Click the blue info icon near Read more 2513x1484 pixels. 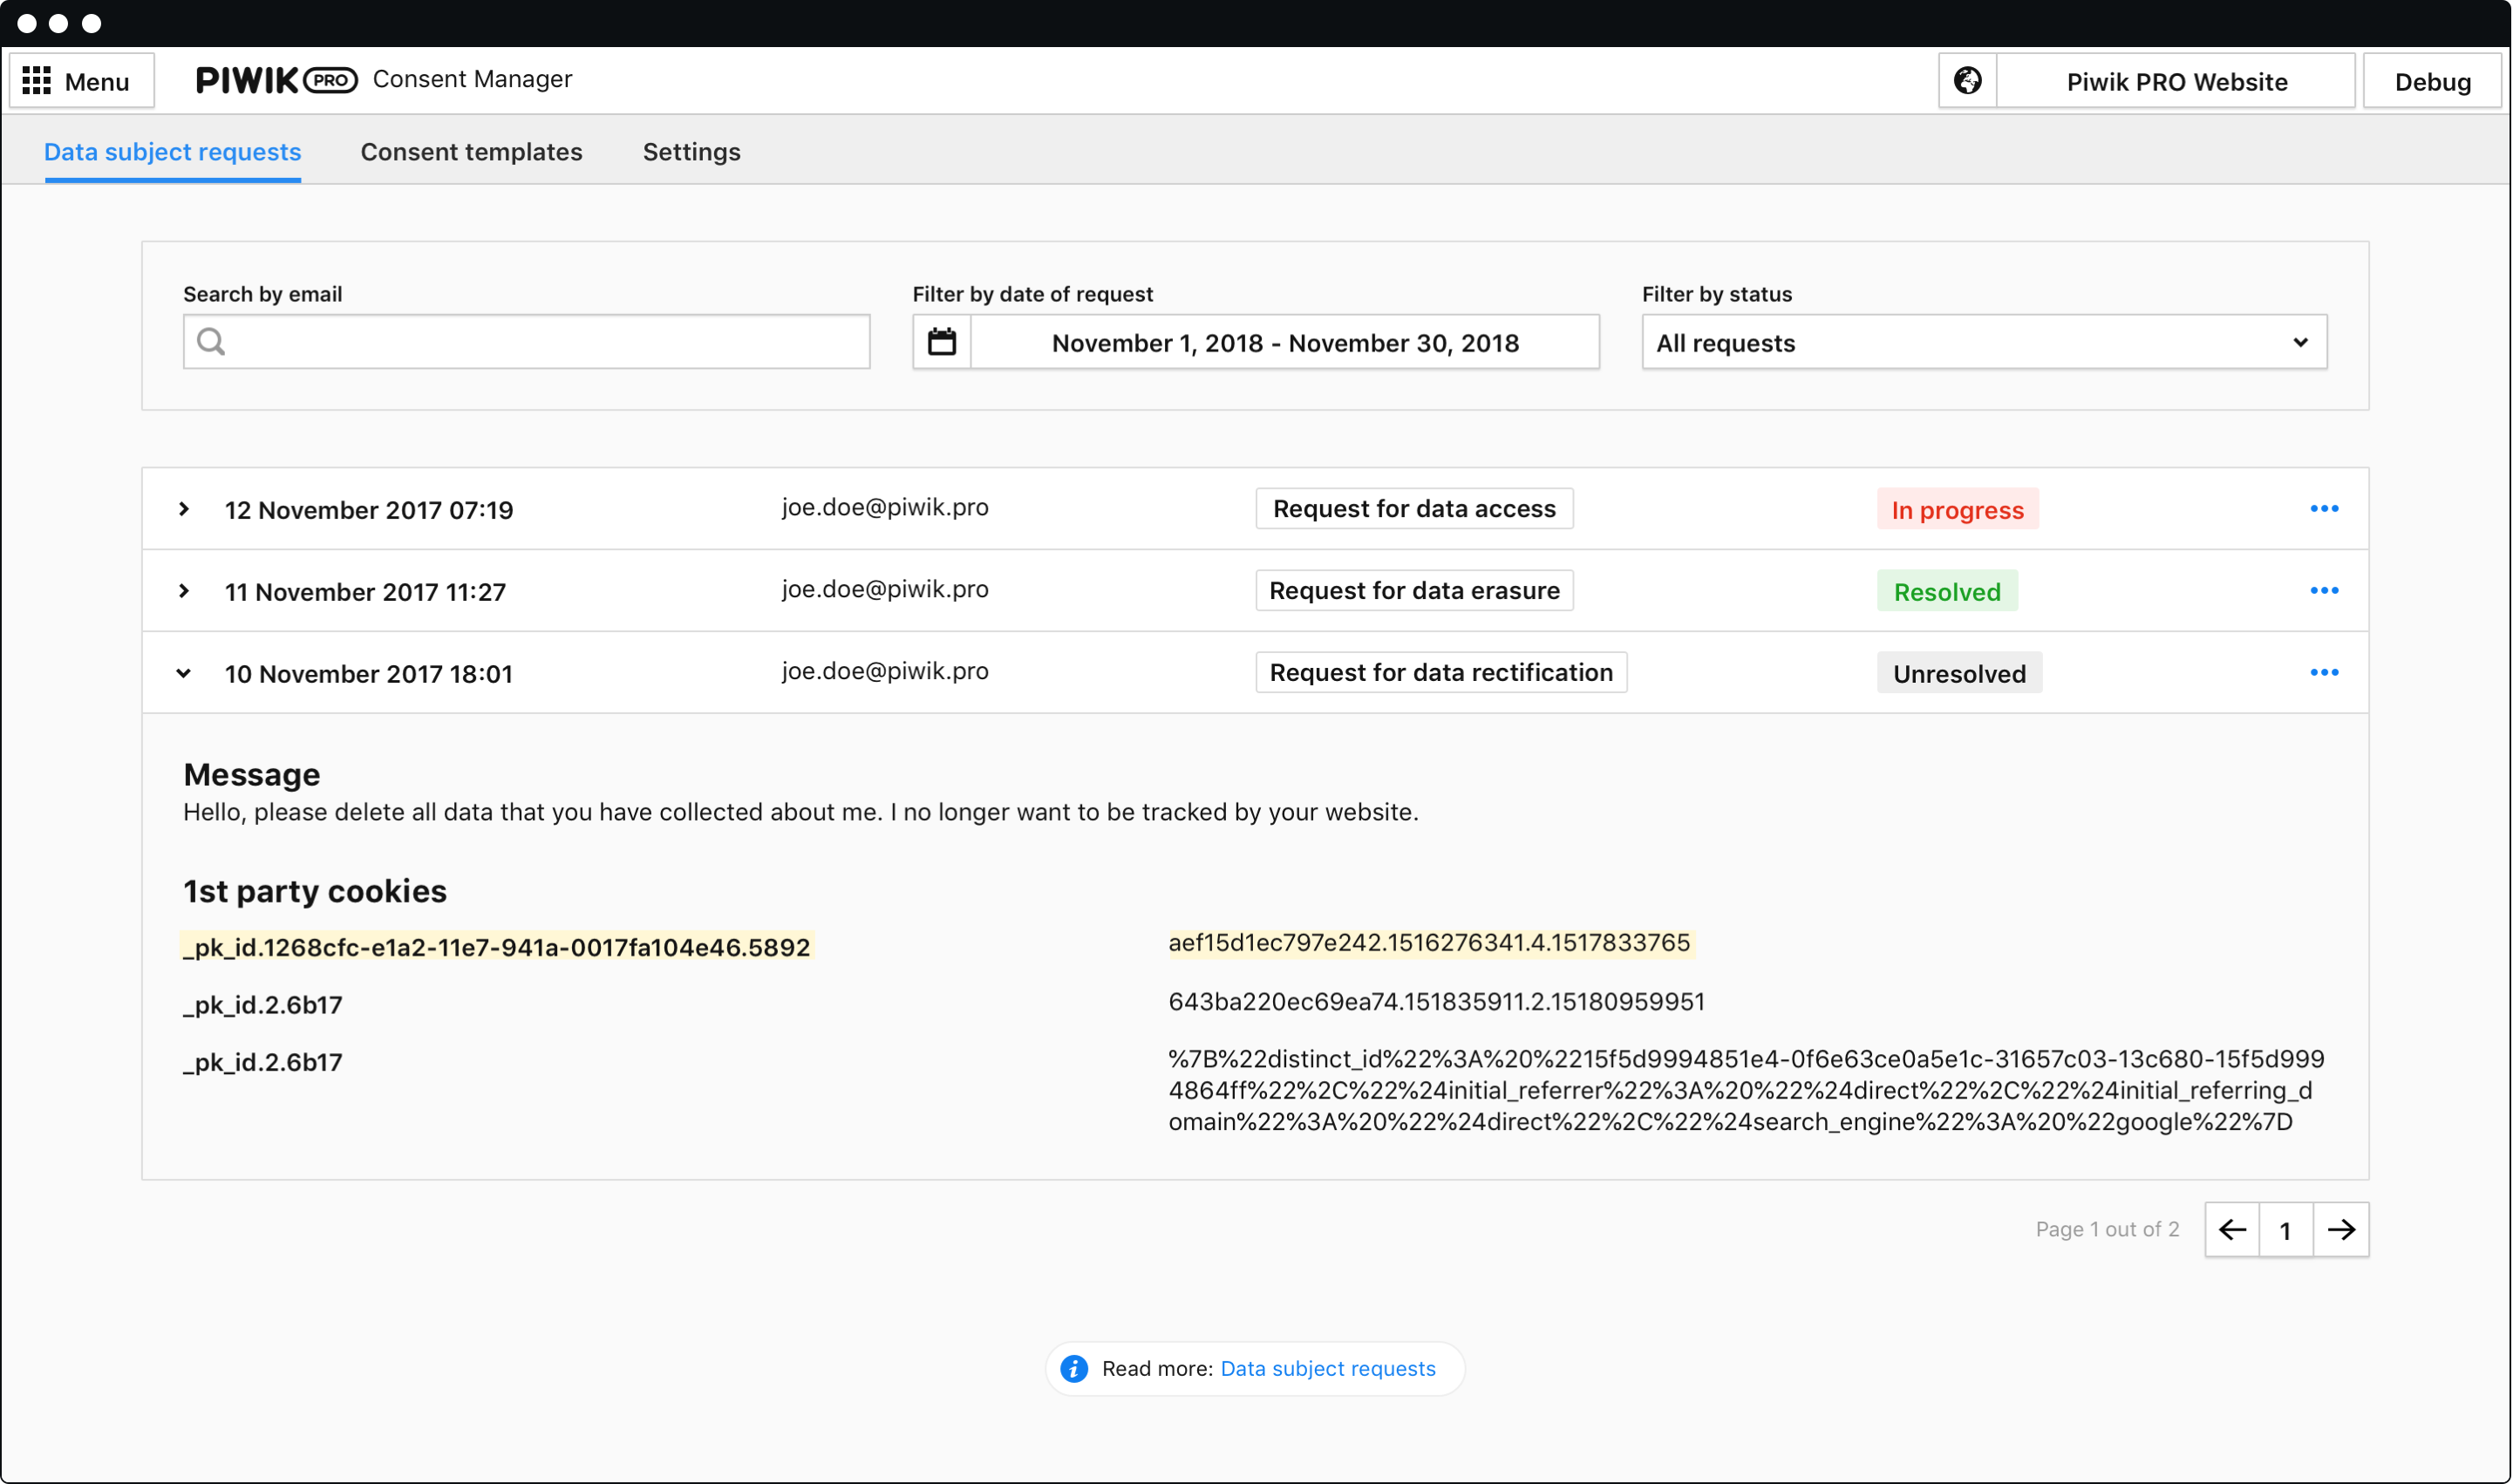1074,1369
